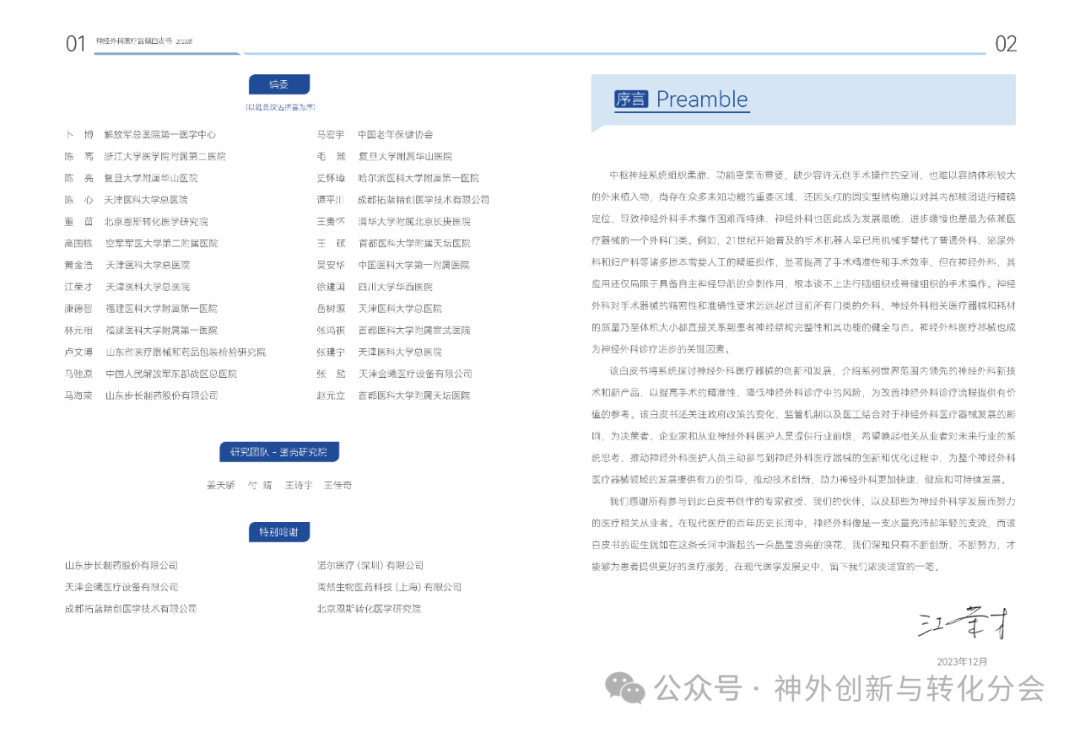Click the 研究团队 - 蛋壳研究院 badge
This screenshot has height=732, width=1080.
(280, 451)
